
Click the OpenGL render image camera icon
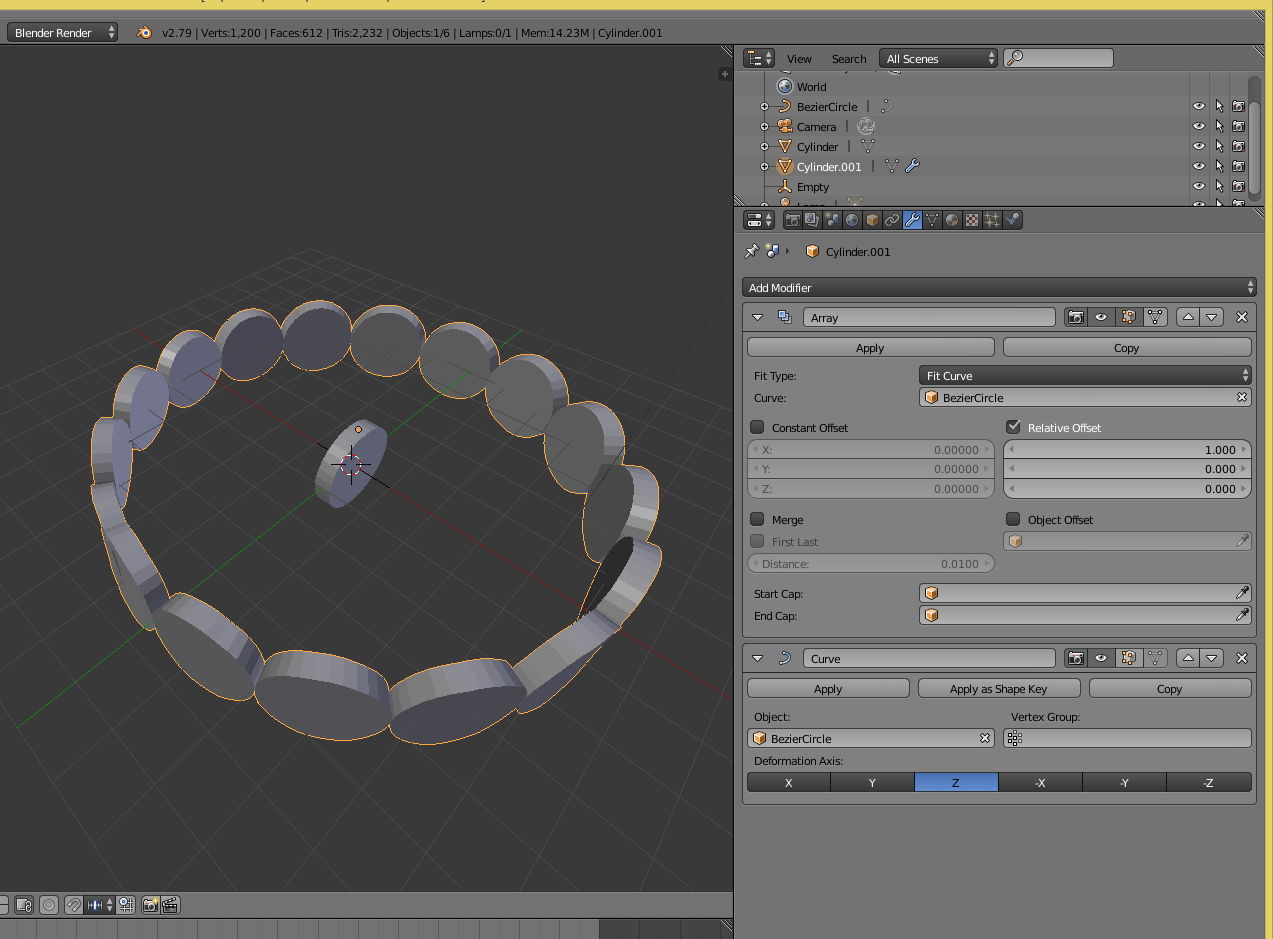pyautogui.click(x=151, y=905)
